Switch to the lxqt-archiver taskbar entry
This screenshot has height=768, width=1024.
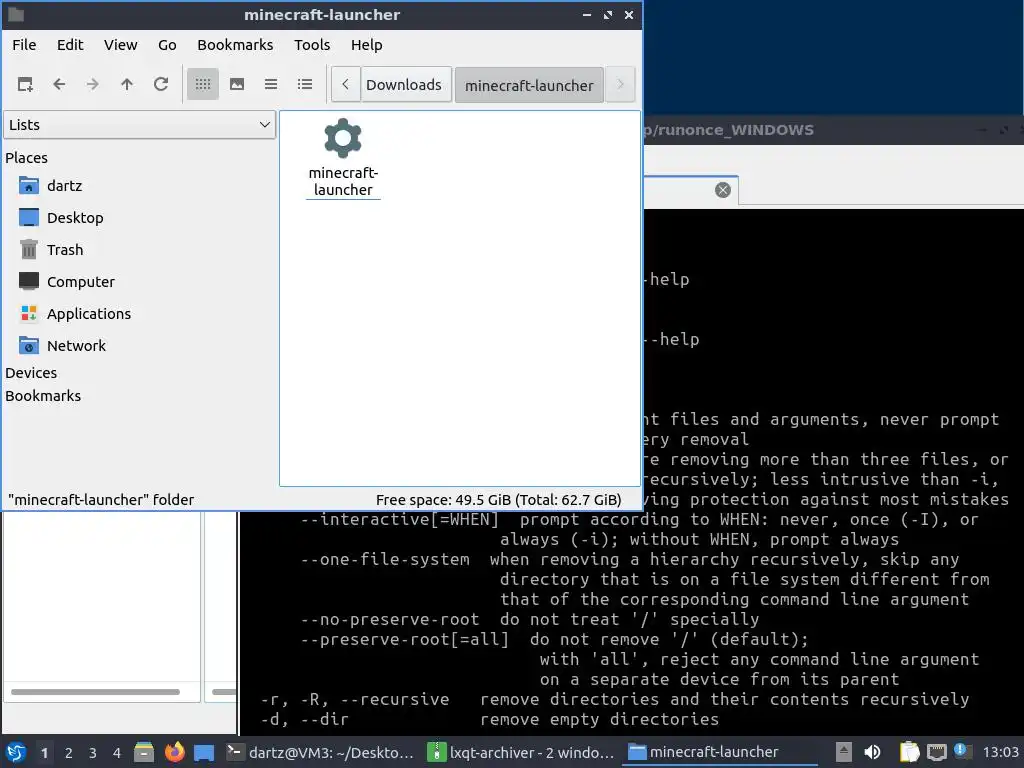520,752
